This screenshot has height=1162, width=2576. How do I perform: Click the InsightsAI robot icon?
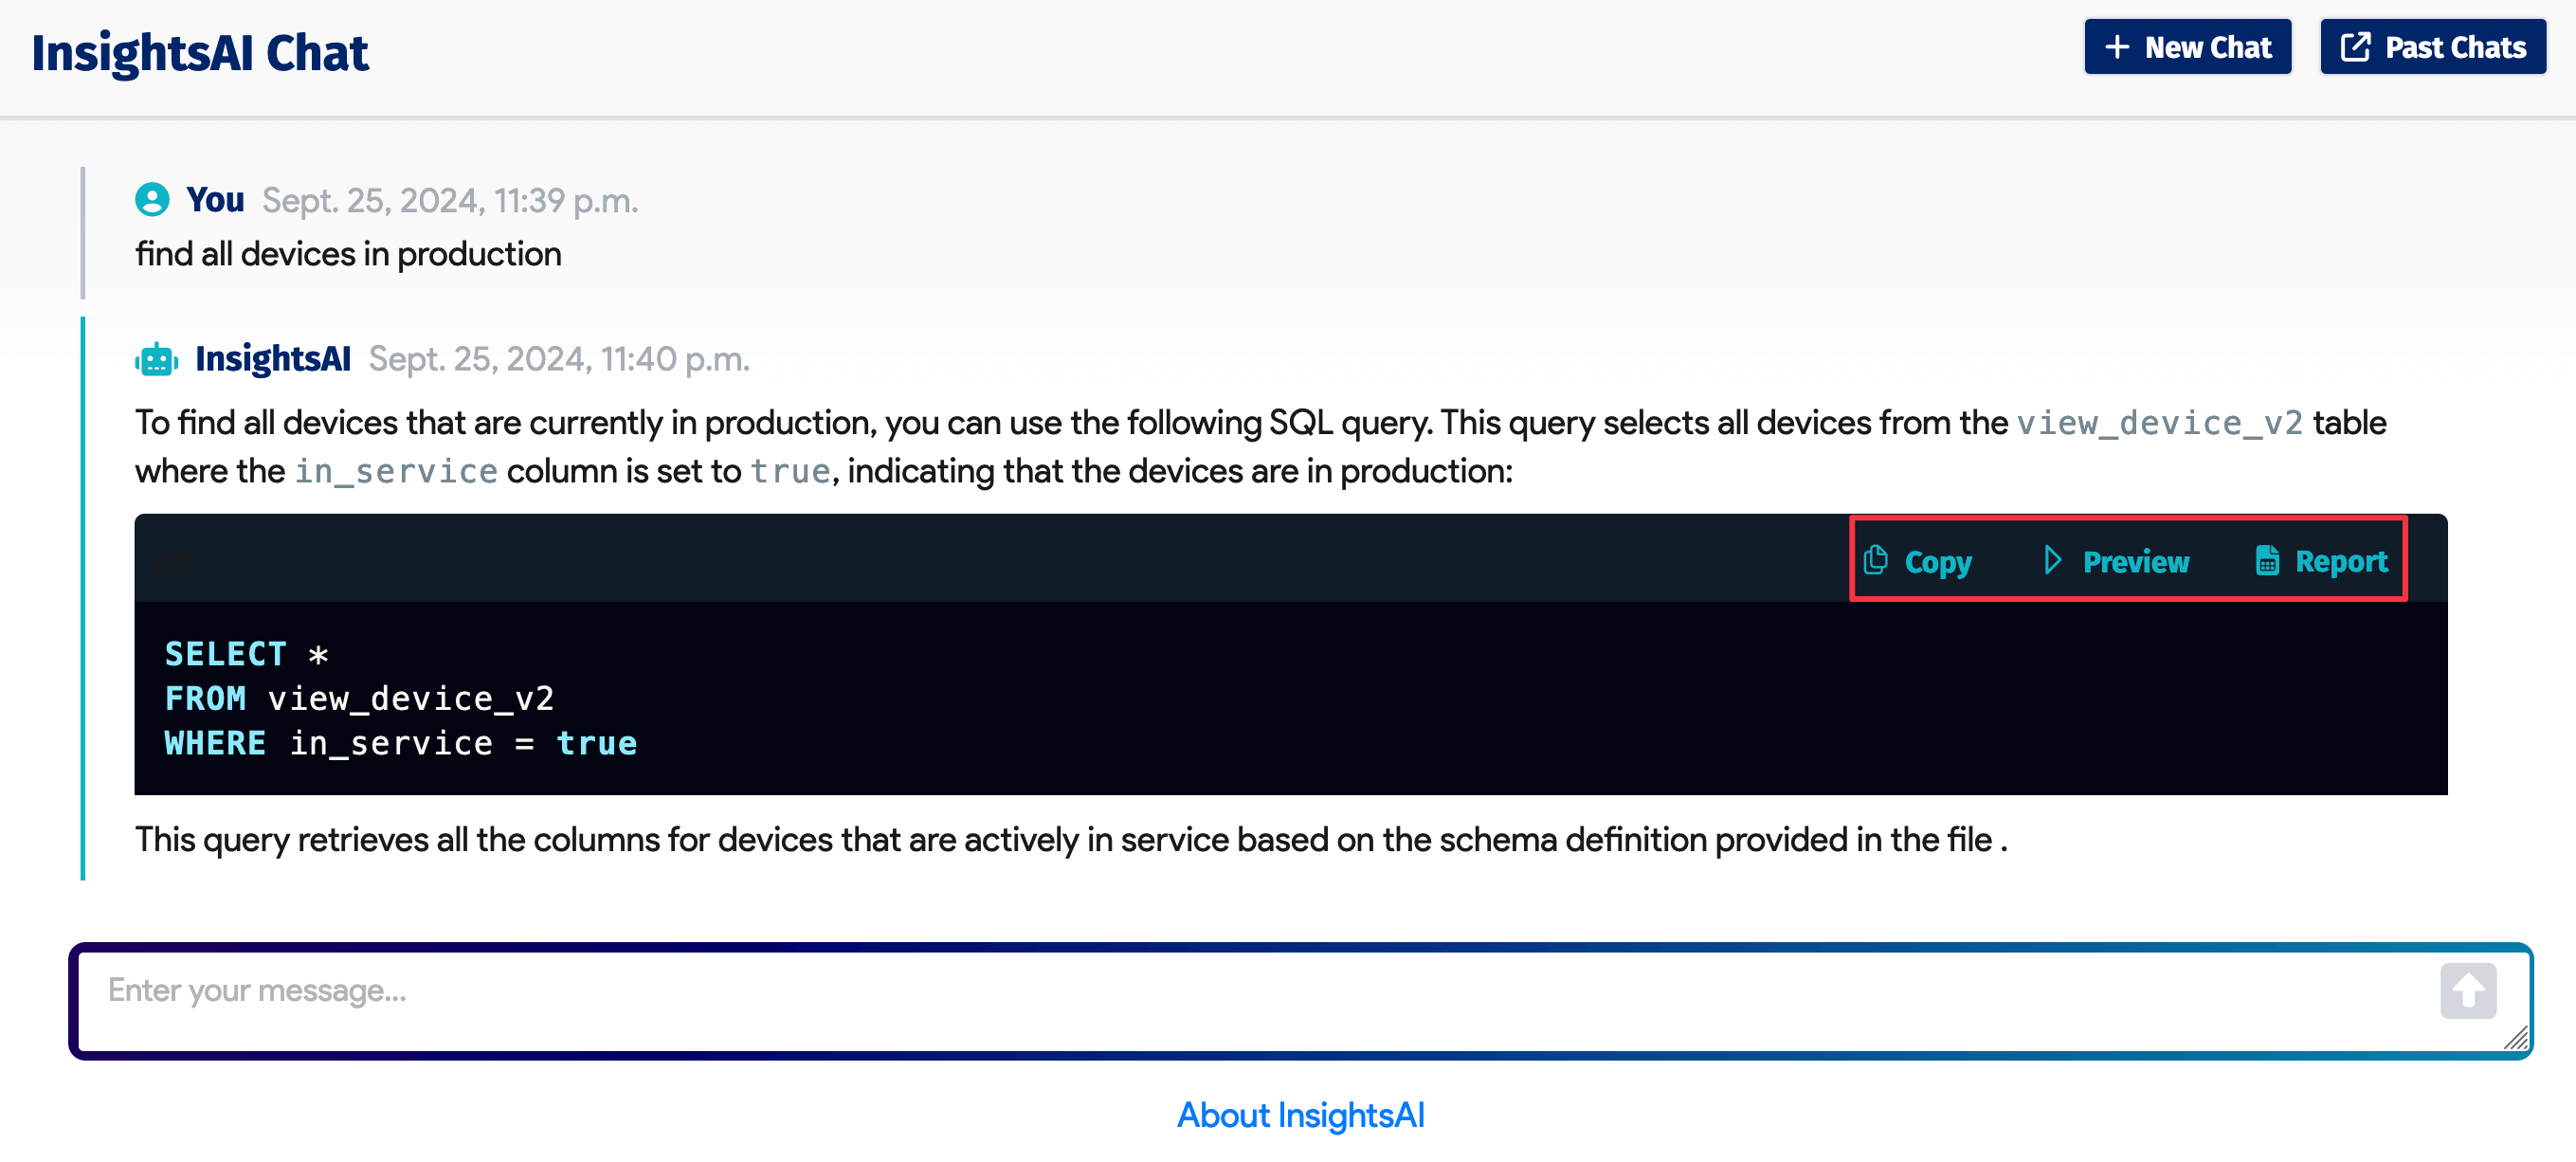[x=156, y=359]
